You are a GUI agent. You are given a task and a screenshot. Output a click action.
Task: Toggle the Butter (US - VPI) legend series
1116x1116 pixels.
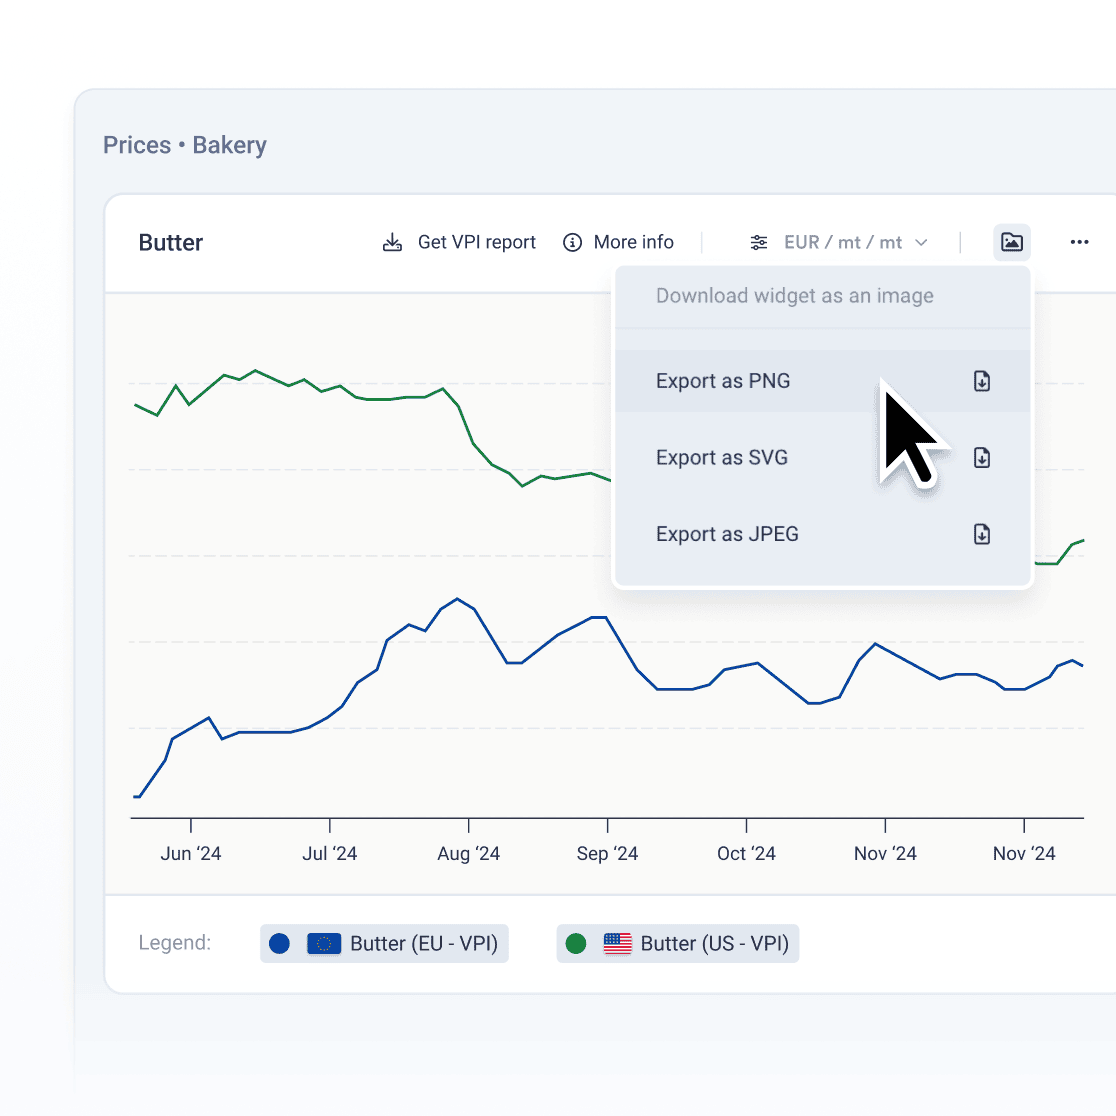pos(678,944)
